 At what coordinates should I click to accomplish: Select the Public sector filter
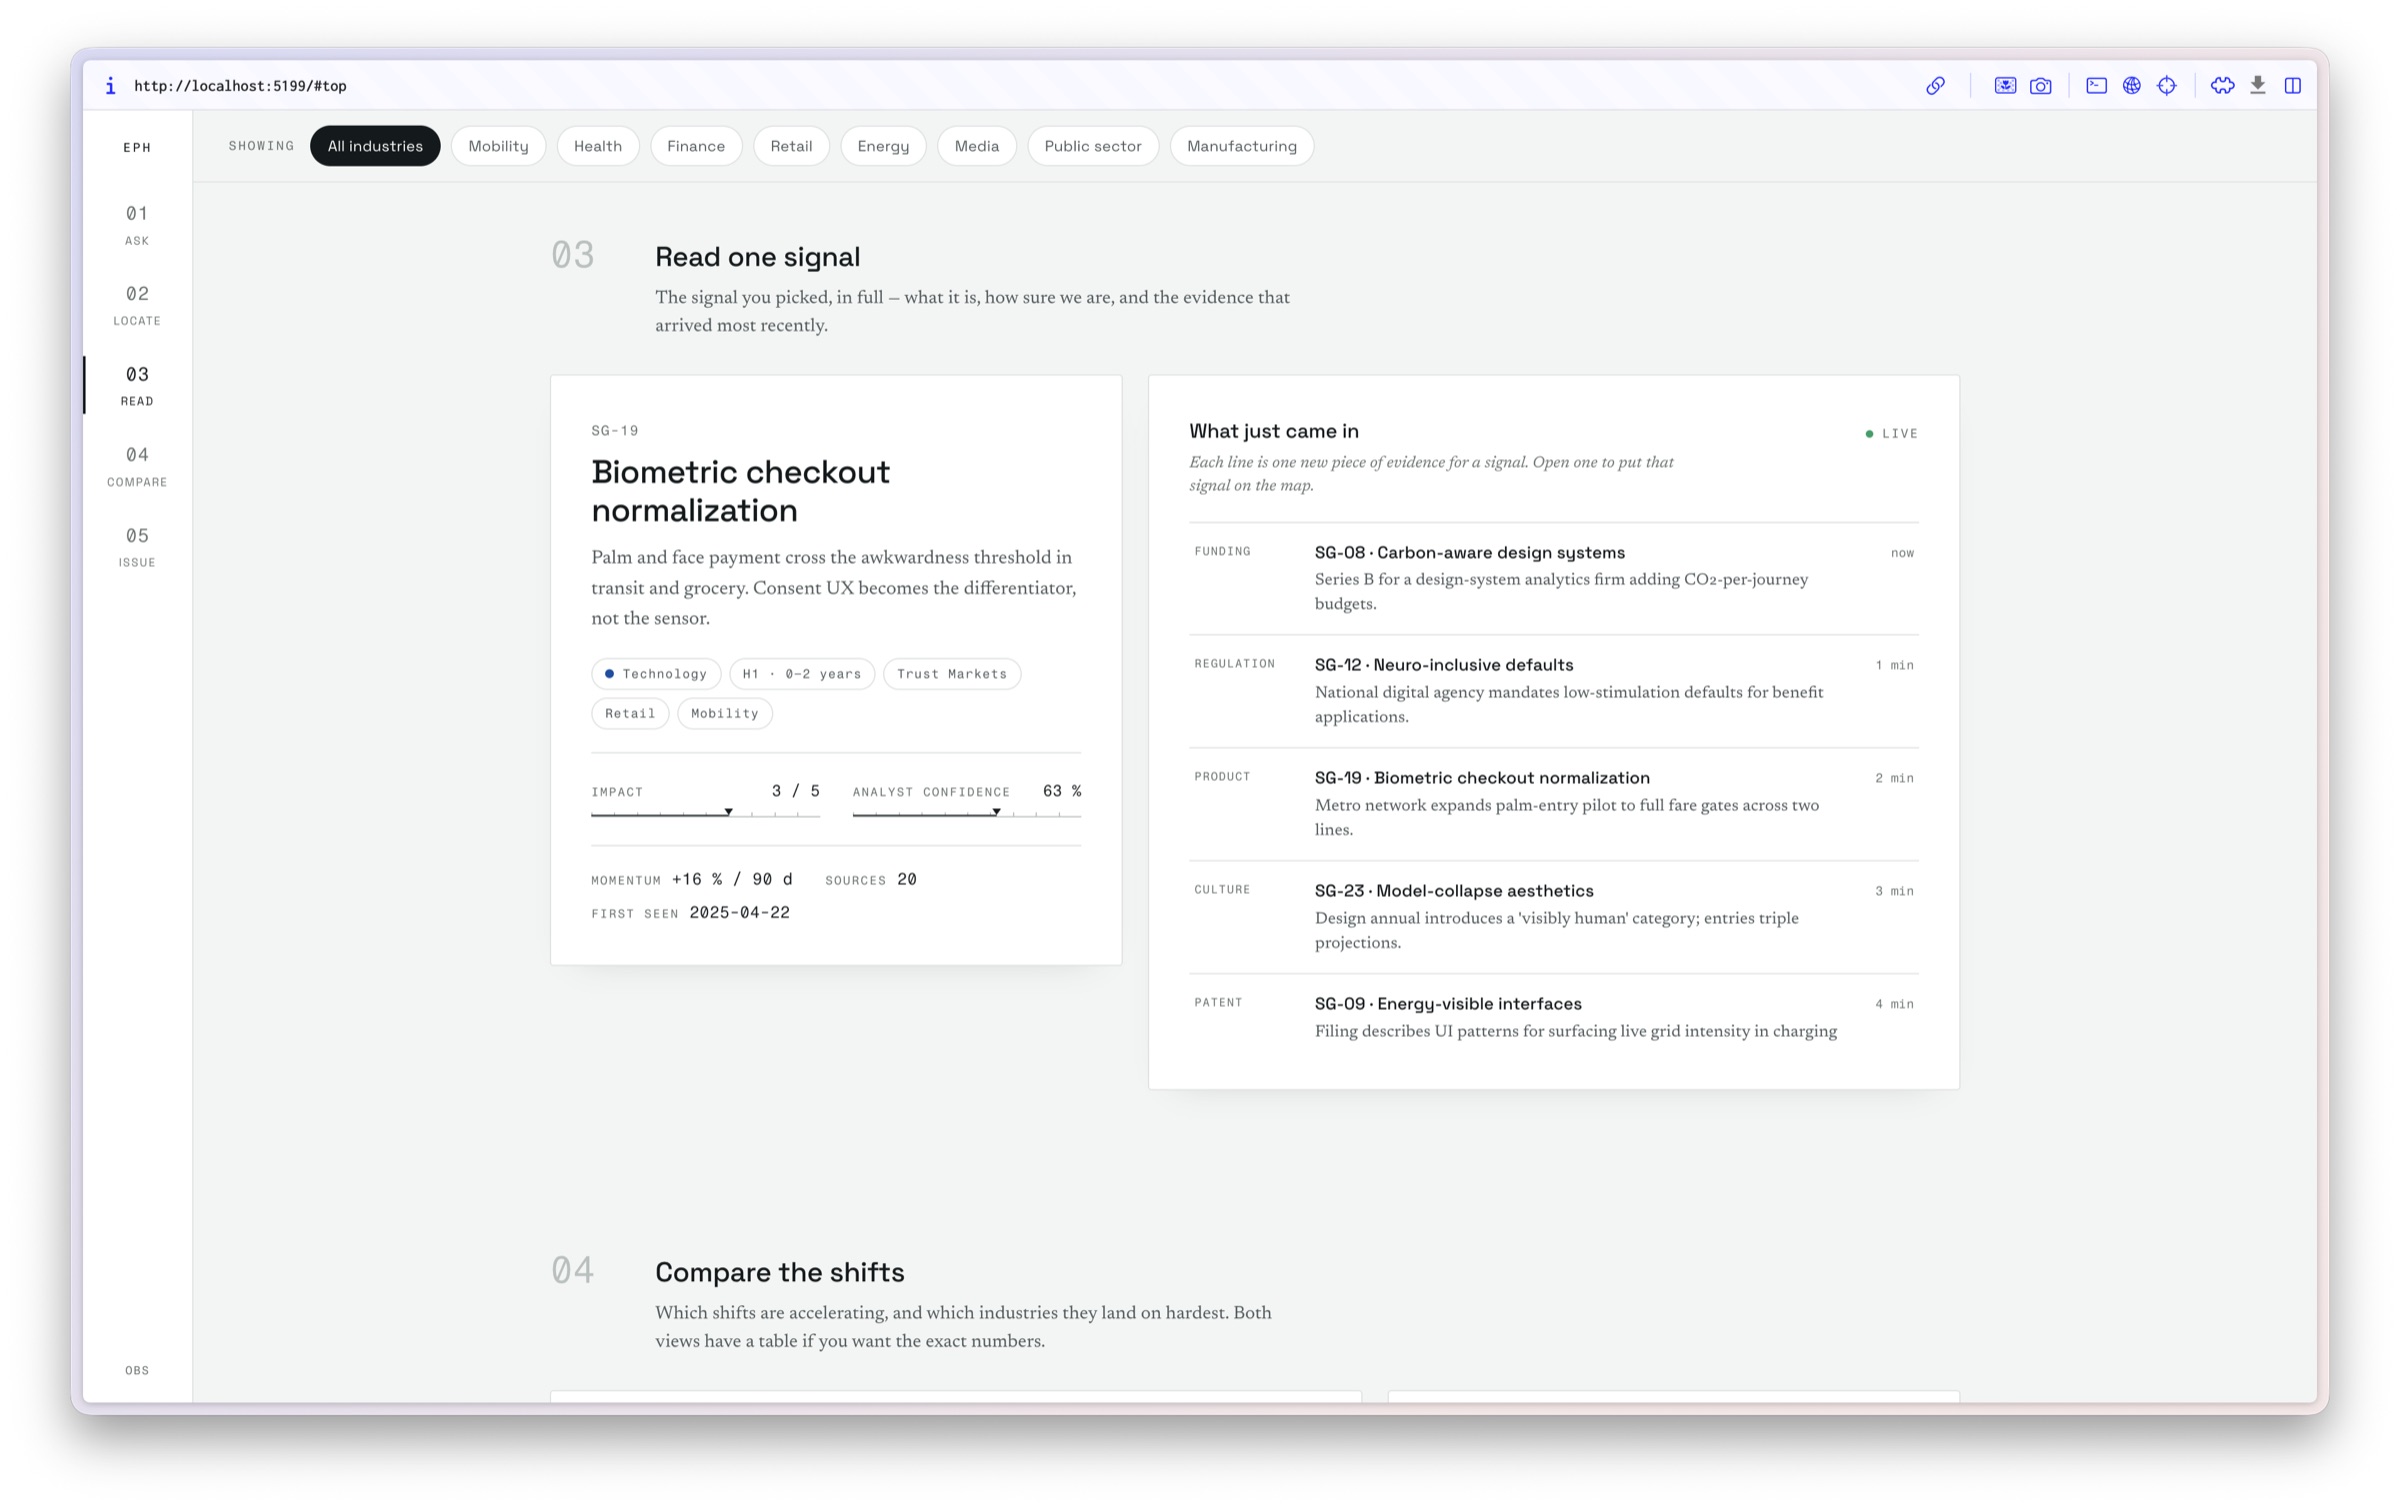point(1093,146)
